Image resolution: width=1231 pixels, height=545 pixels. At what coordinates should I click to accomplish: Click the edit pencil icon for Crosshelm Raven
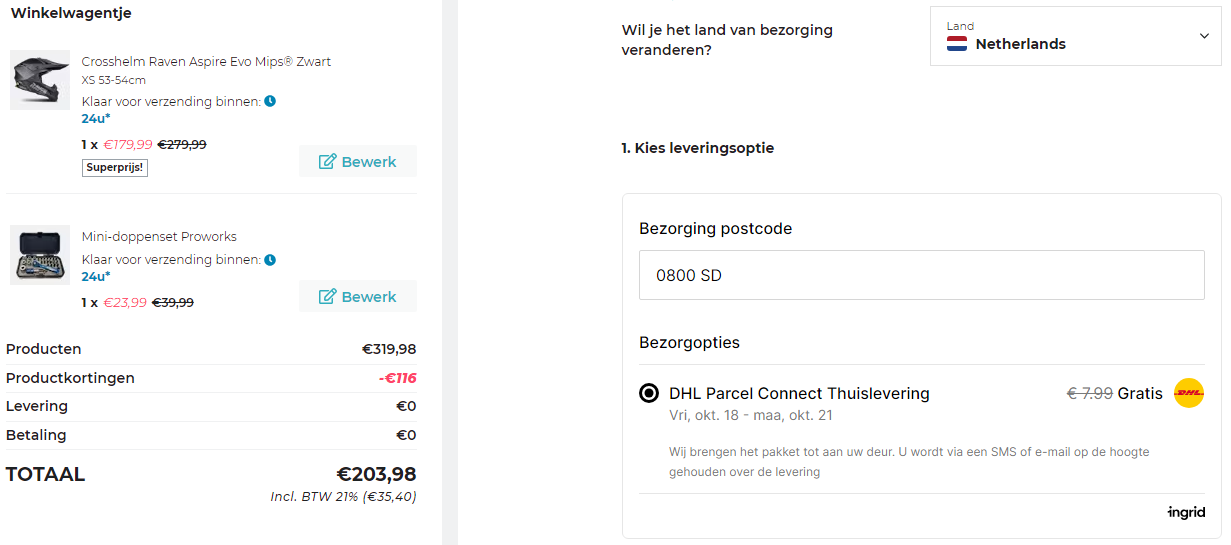(x=327, y=162)
